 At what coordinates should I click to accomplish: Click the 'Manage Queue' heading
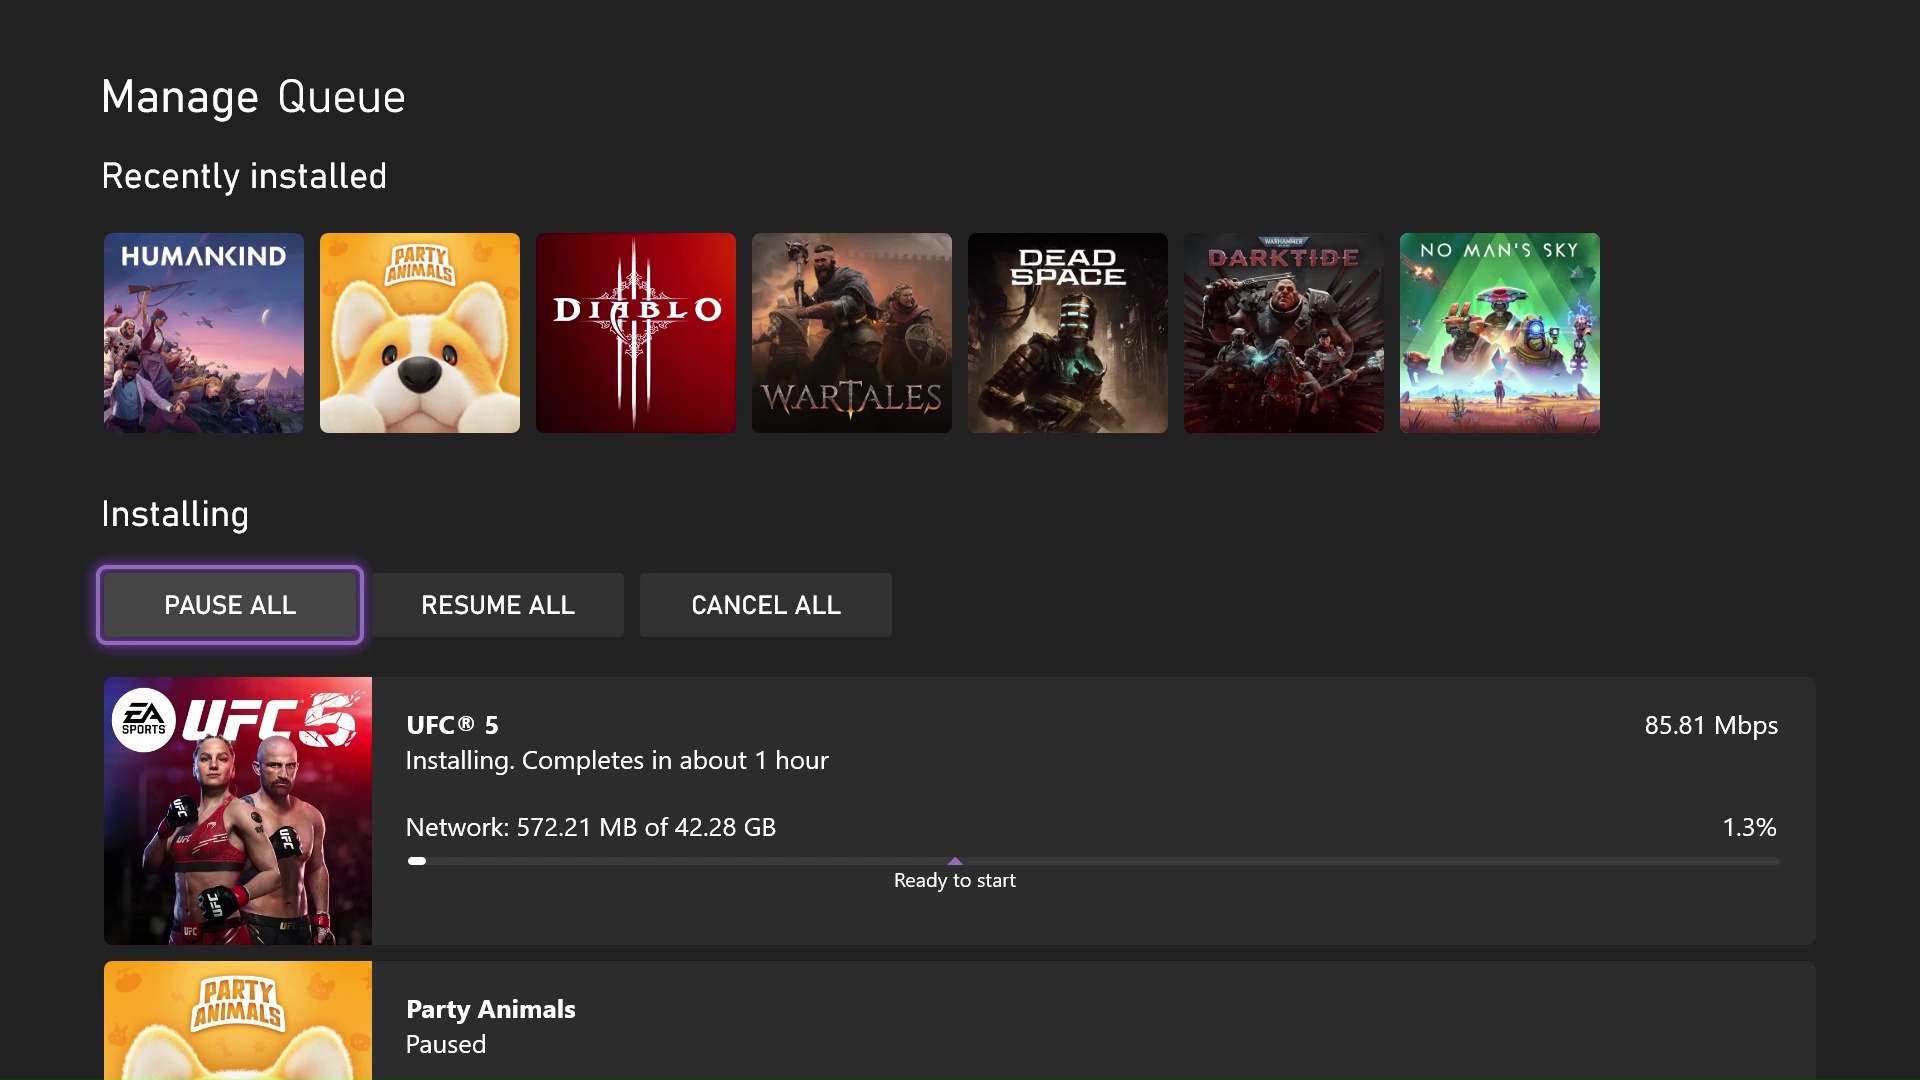pos(254,97)
